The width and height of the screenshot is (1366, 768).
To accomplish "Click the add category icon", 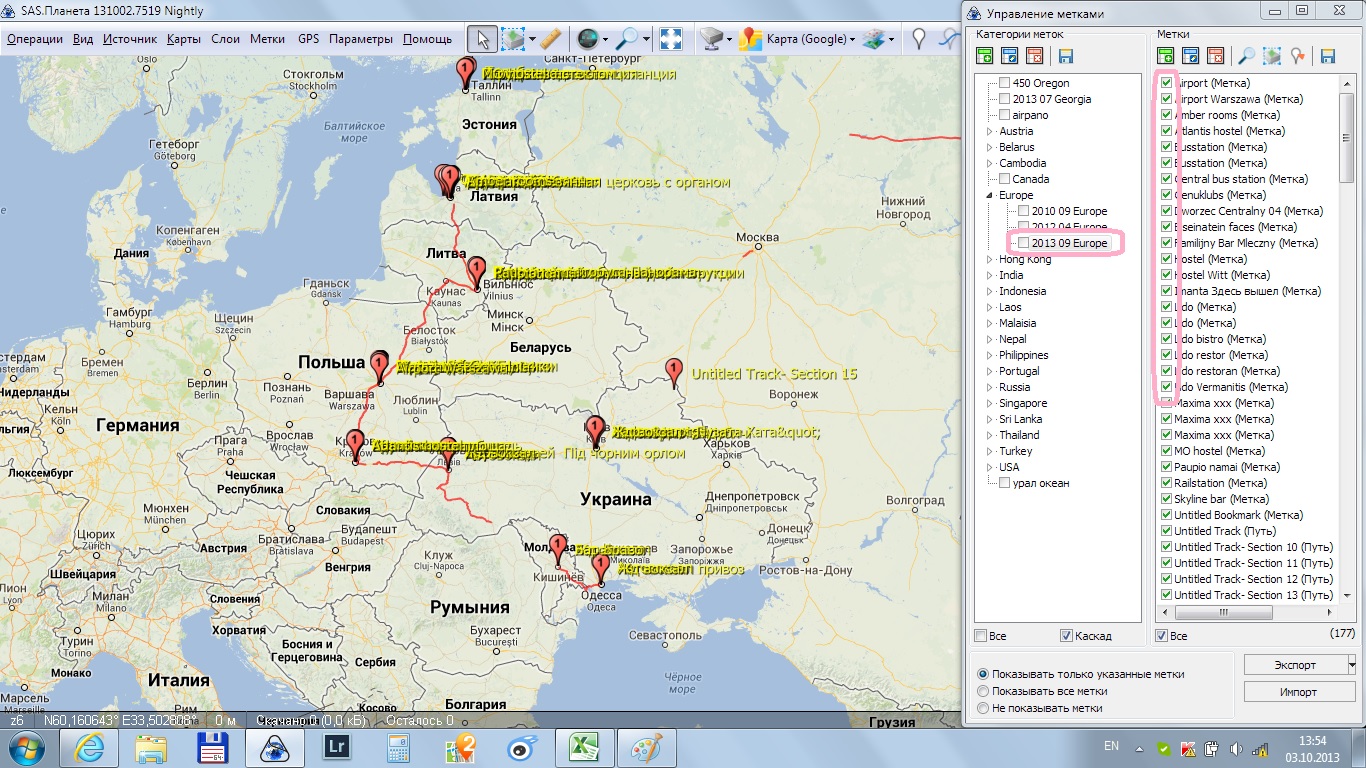I will click(985, 56).
